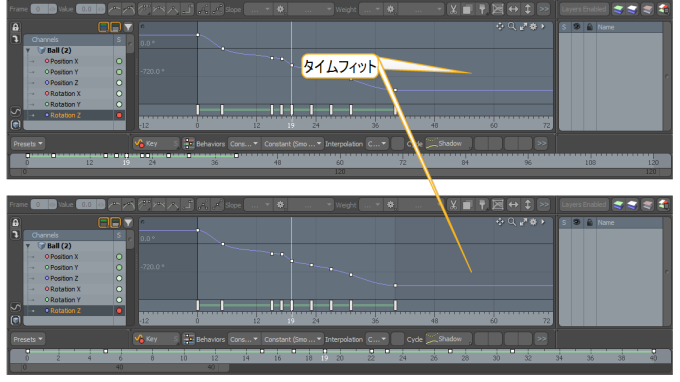The width and height of the screenshot is (680, 382).
Task: Toggle the green circle of the lower Rotation Y channel
Action: (x=119, y=300)
